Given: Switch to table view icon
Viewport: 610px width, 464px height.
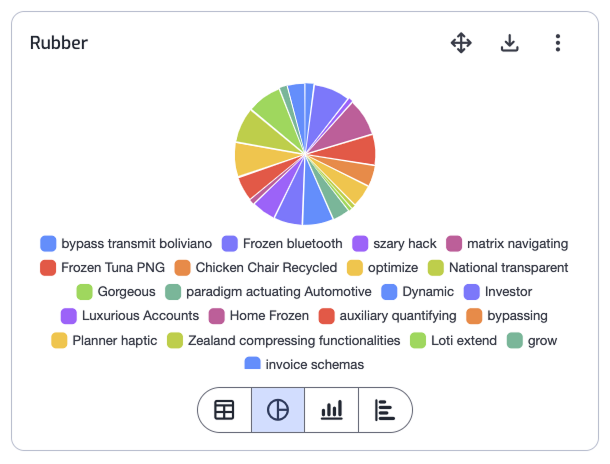Looking at the screenshot, I should [x=224, y=410].
